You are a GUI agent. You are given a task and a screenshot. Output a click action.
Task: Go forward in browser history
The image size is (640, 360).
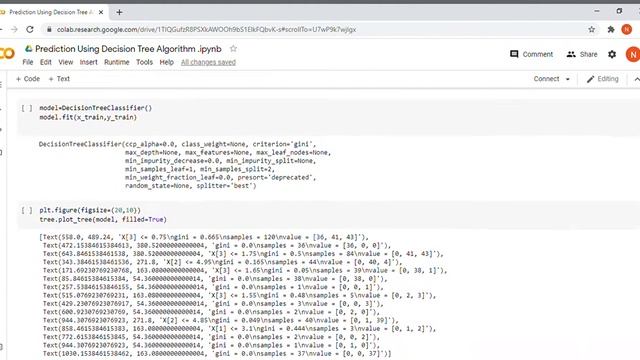click(14, 29)
